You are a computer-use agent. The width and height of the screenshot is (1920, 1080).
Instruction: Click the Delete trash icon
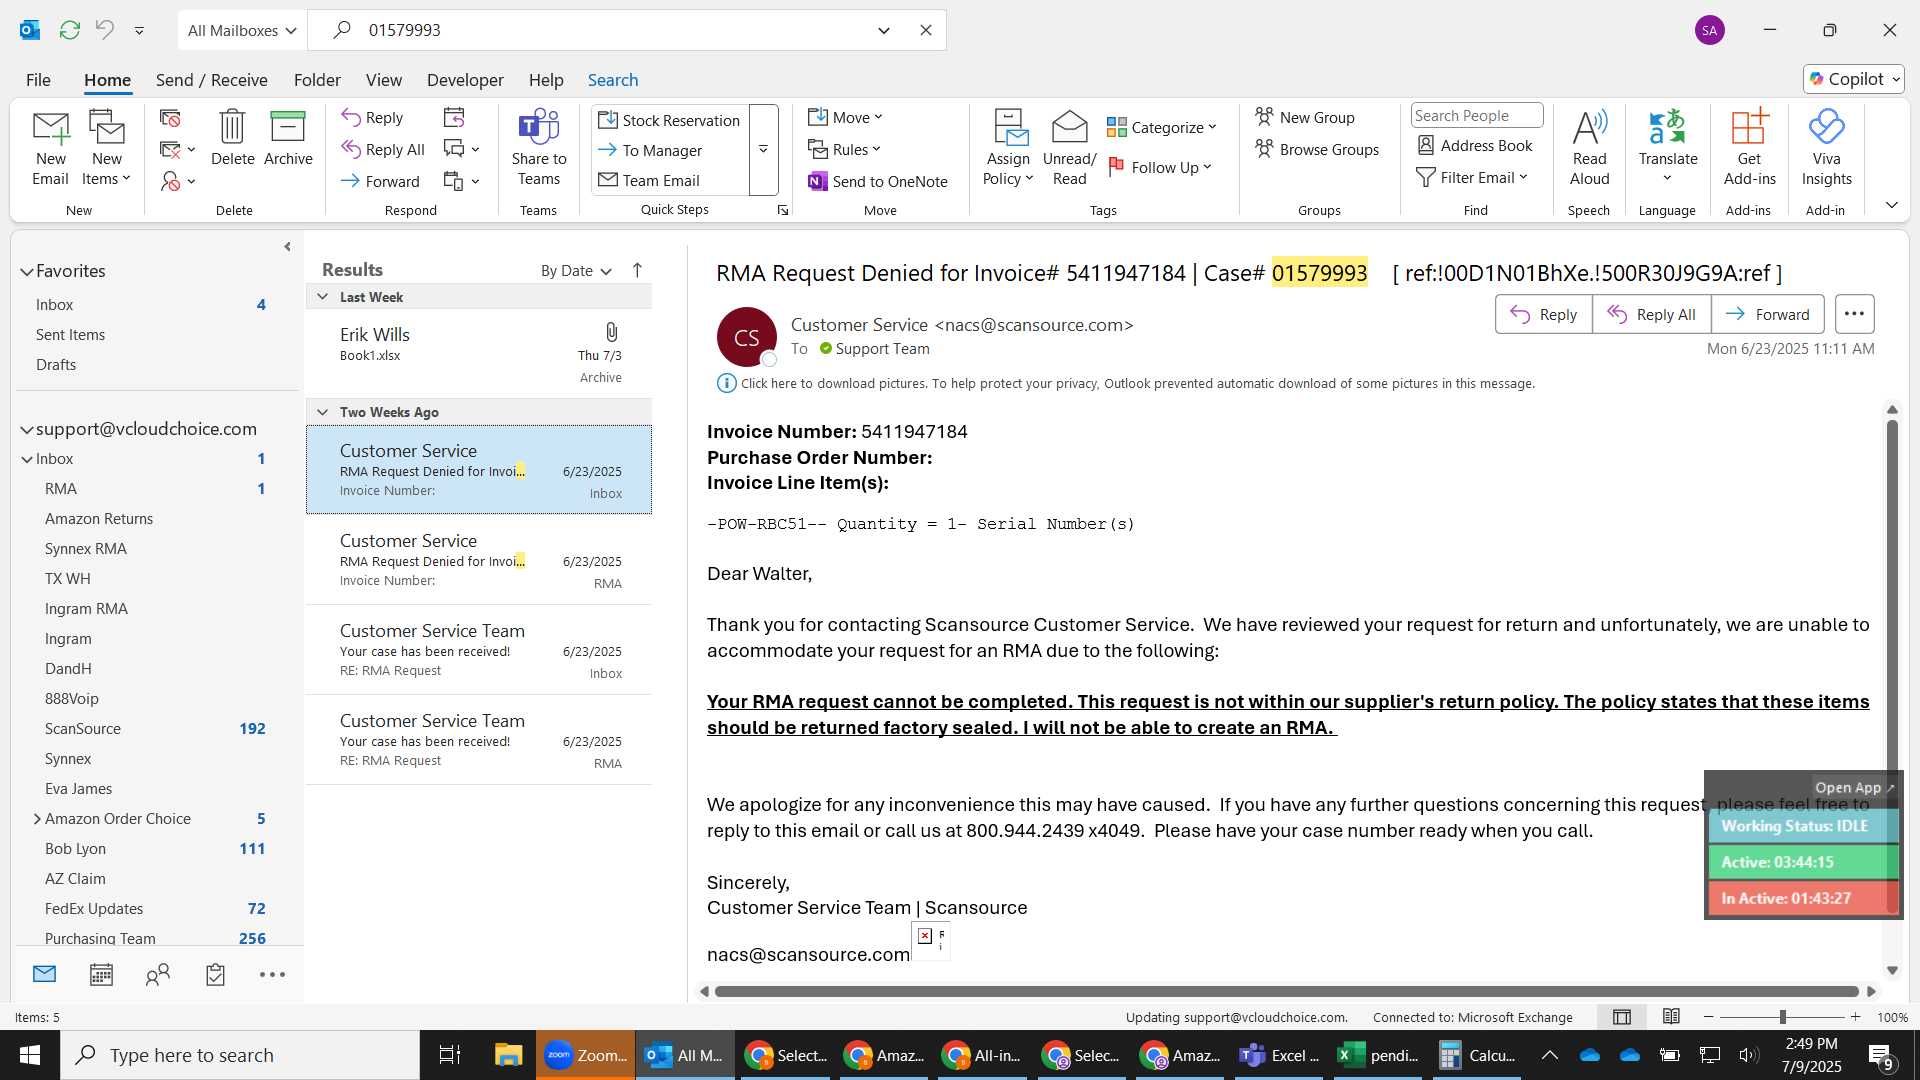(232, 138)
